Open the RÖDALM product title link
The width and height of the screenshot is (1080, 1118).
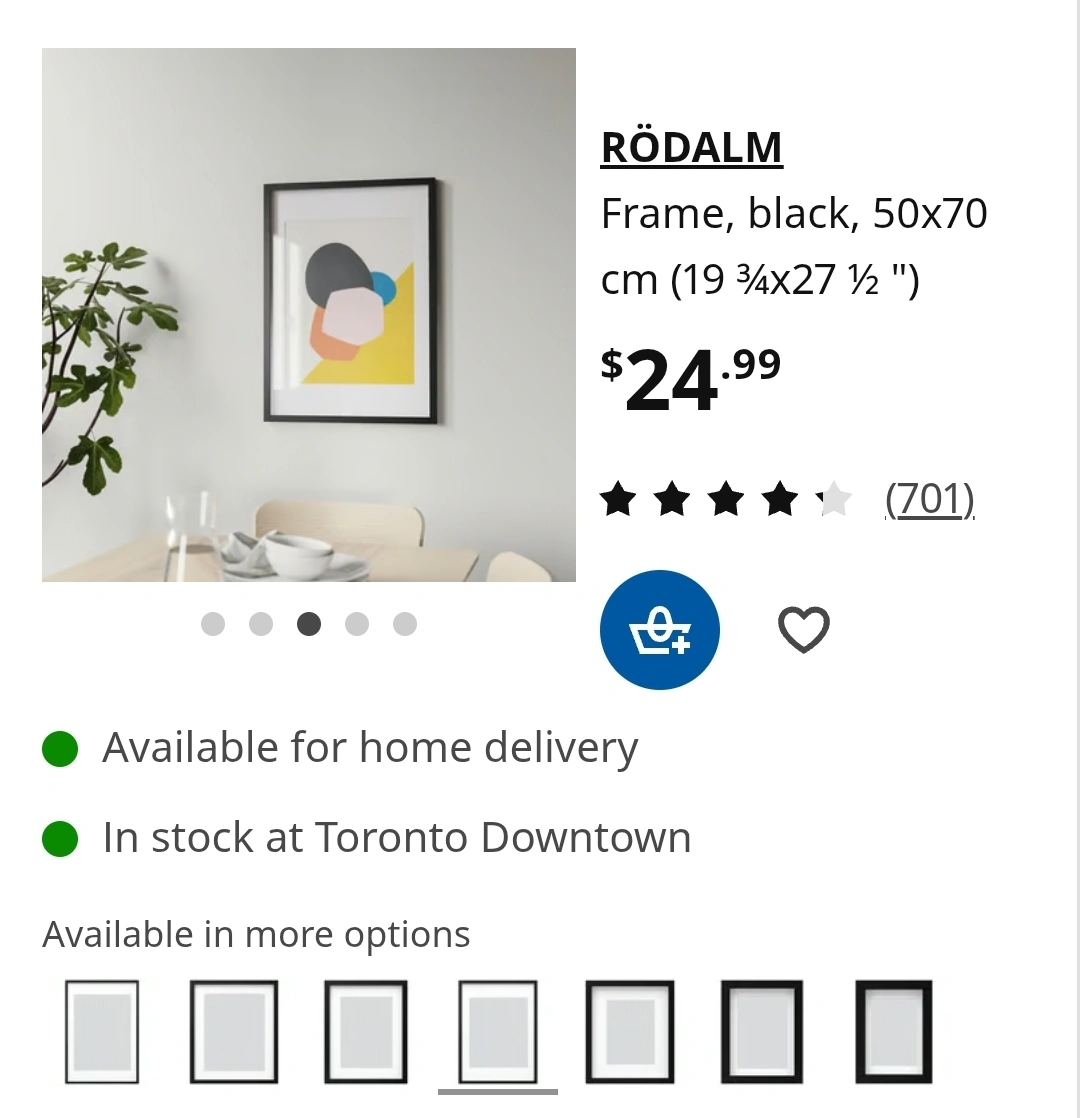691,148
